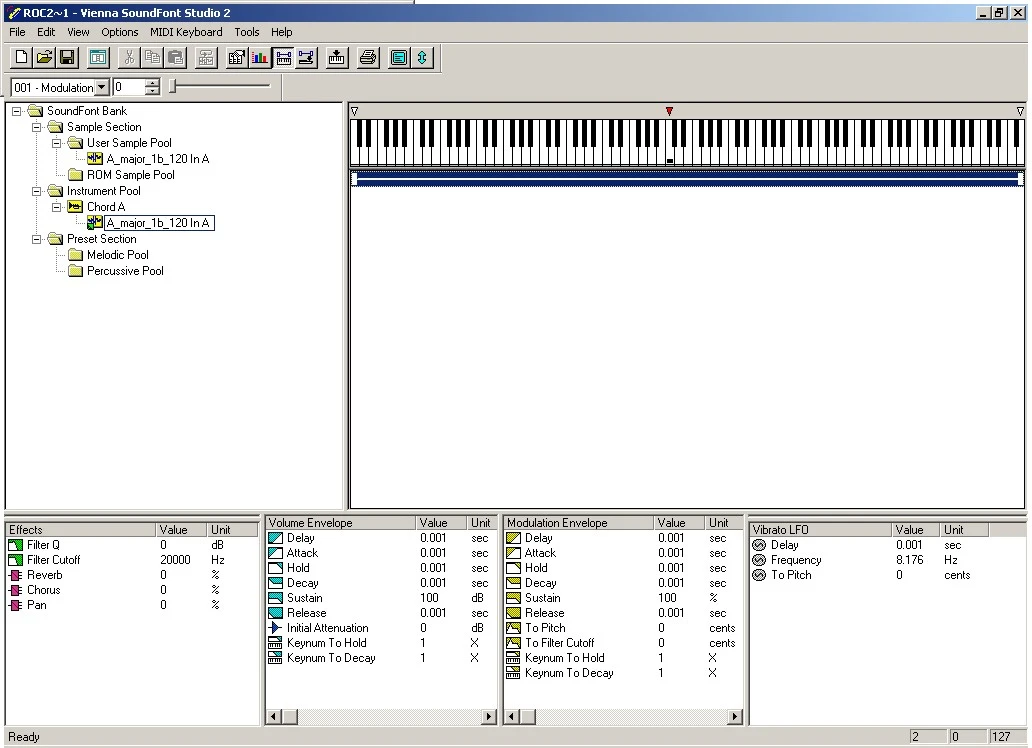Toggle the velocity range view icon
Image resolution: width=1032 pixels, height=748 pixels.
pos(307,58)
